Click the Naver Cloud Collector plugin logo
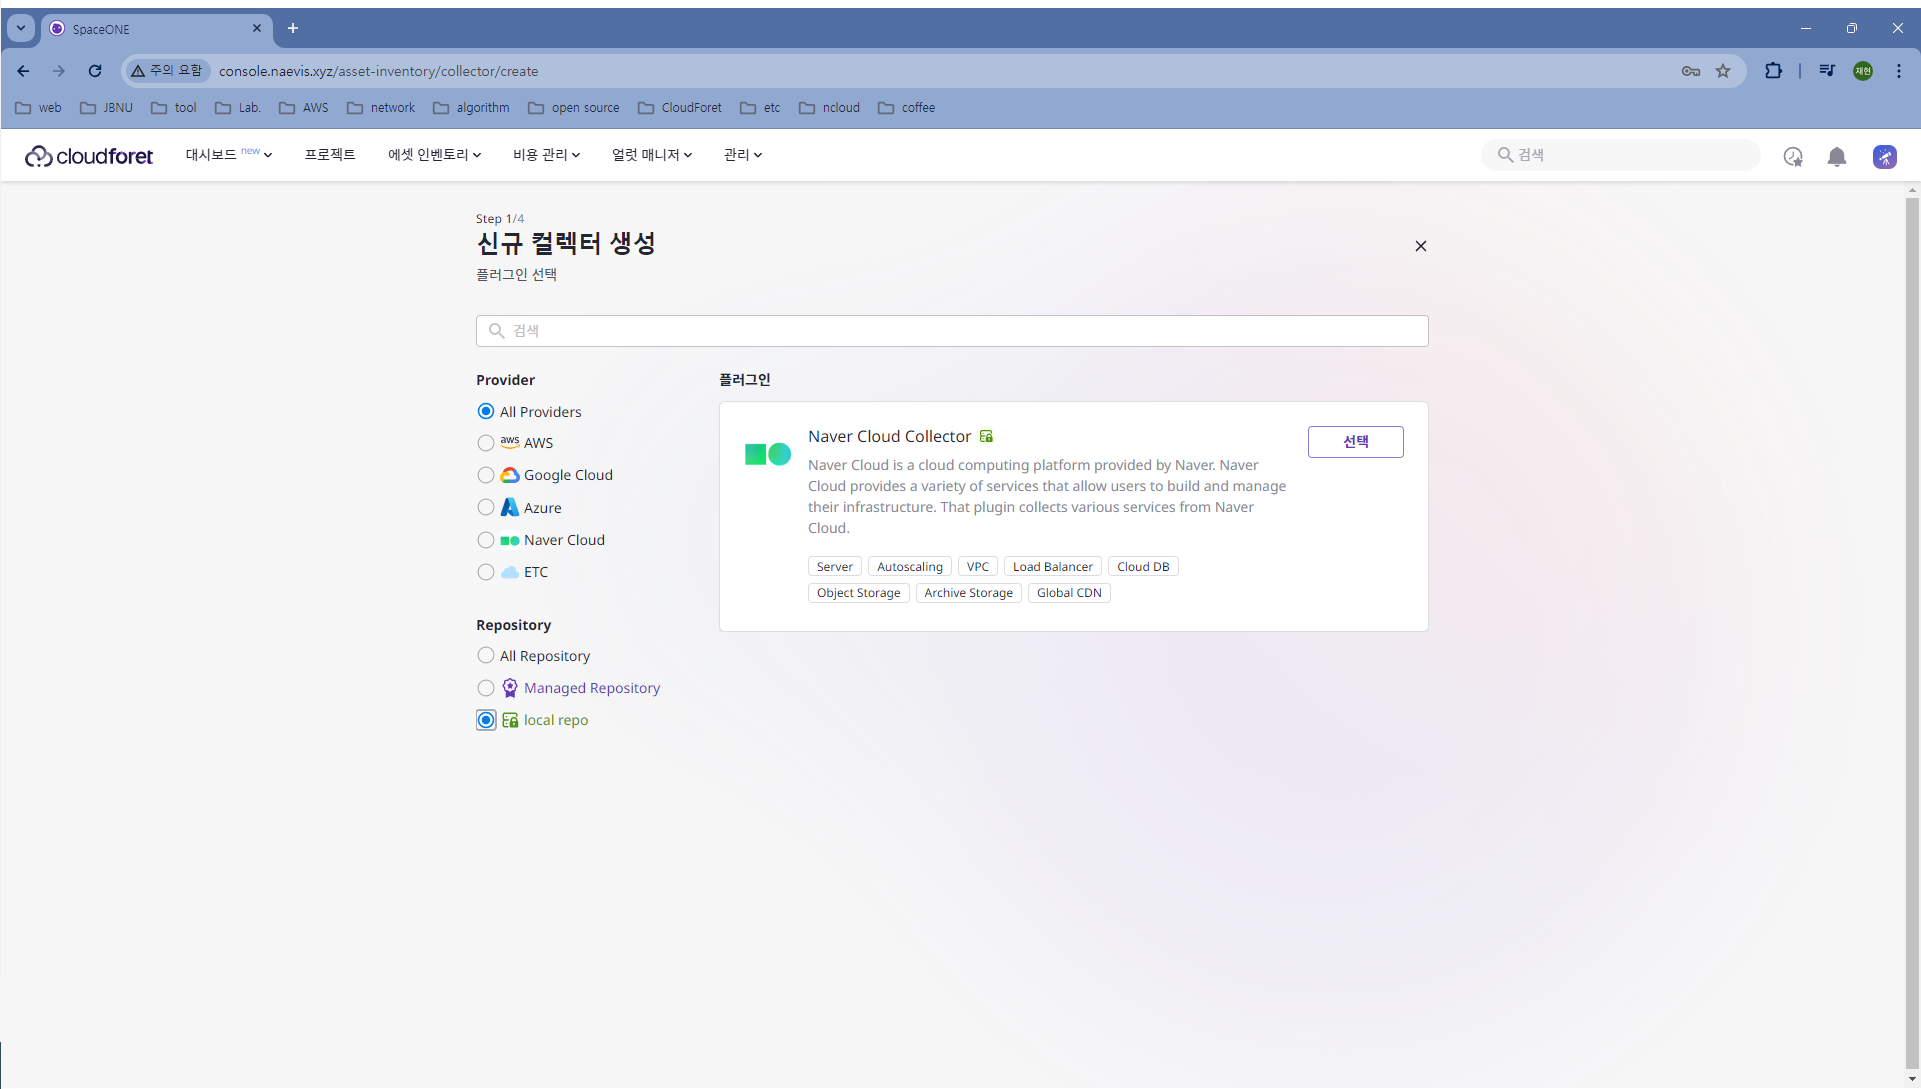This screenshot has height=1089, width=1921. tap(767, 455)
